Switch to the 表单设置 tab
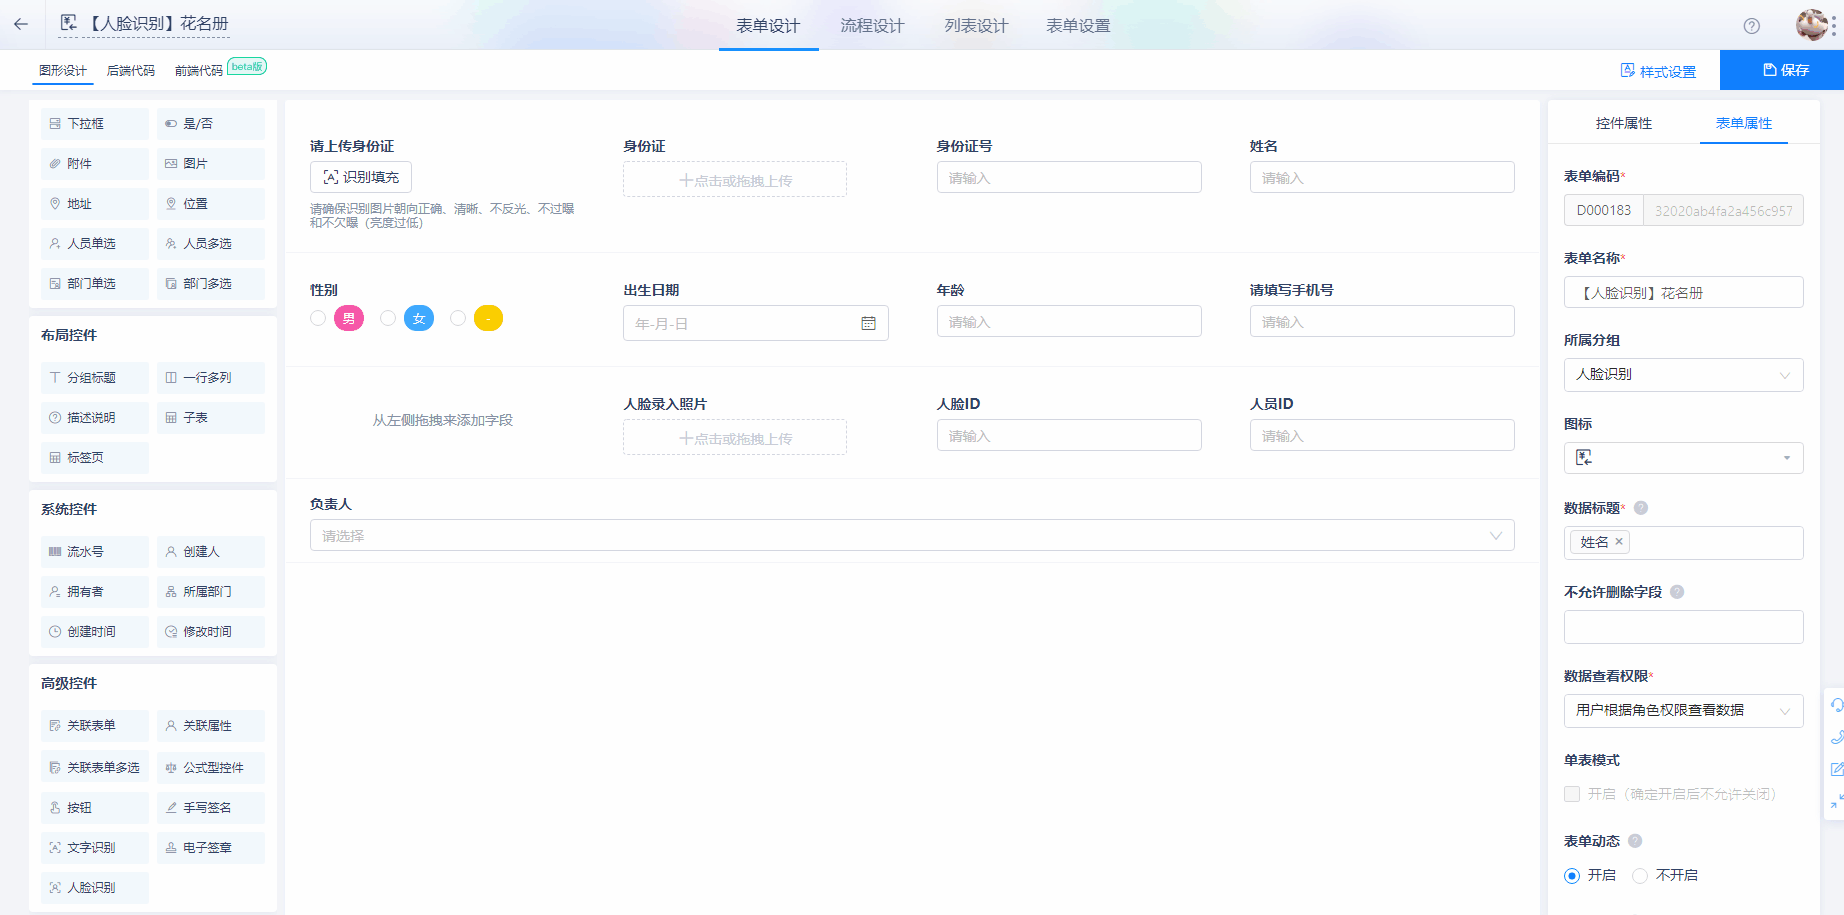The height and width of the screenshot is (915, 1844). click(1078, 26)
